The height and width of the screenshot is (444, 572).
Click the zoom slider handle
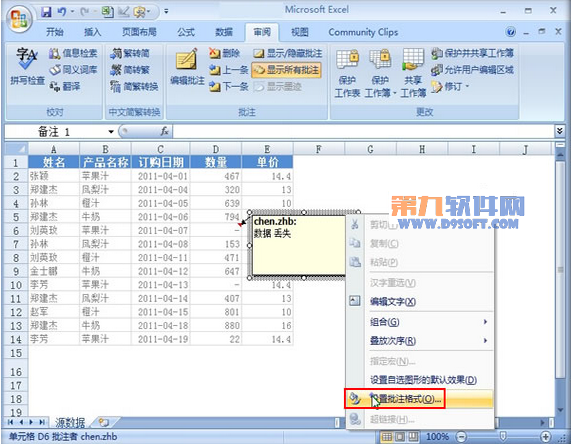(503, 436)
